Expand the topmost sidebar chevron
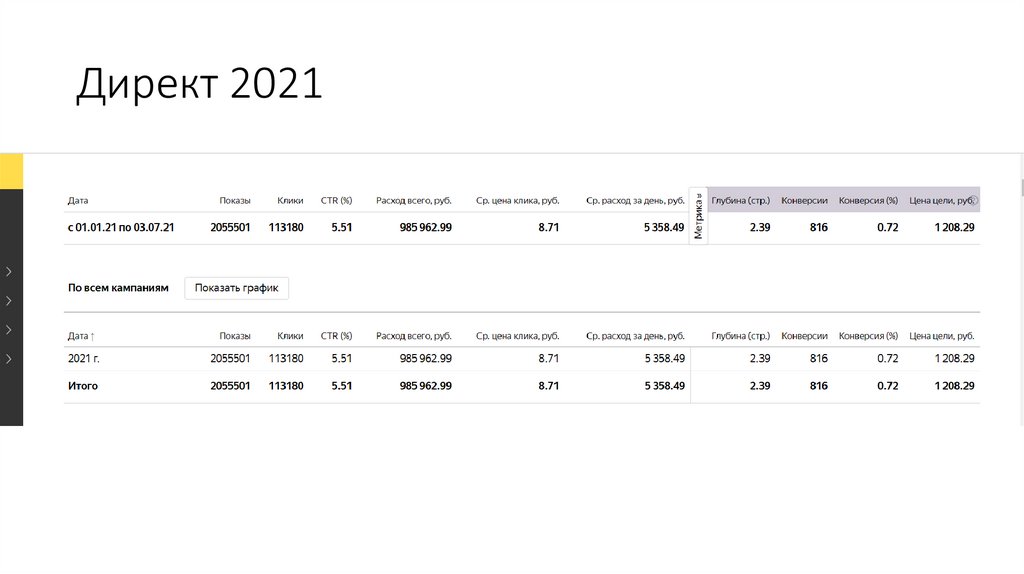The width and height of the screenshot is (1024, 574). click(8, 272)
